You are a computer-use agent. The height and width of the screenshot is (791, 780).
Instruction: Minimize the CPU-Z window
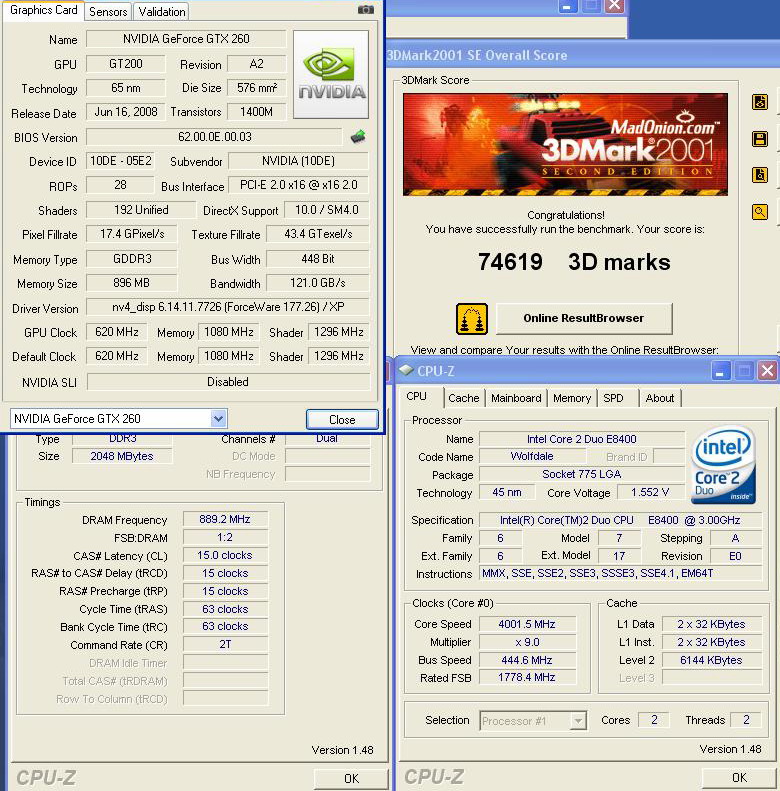719,371
